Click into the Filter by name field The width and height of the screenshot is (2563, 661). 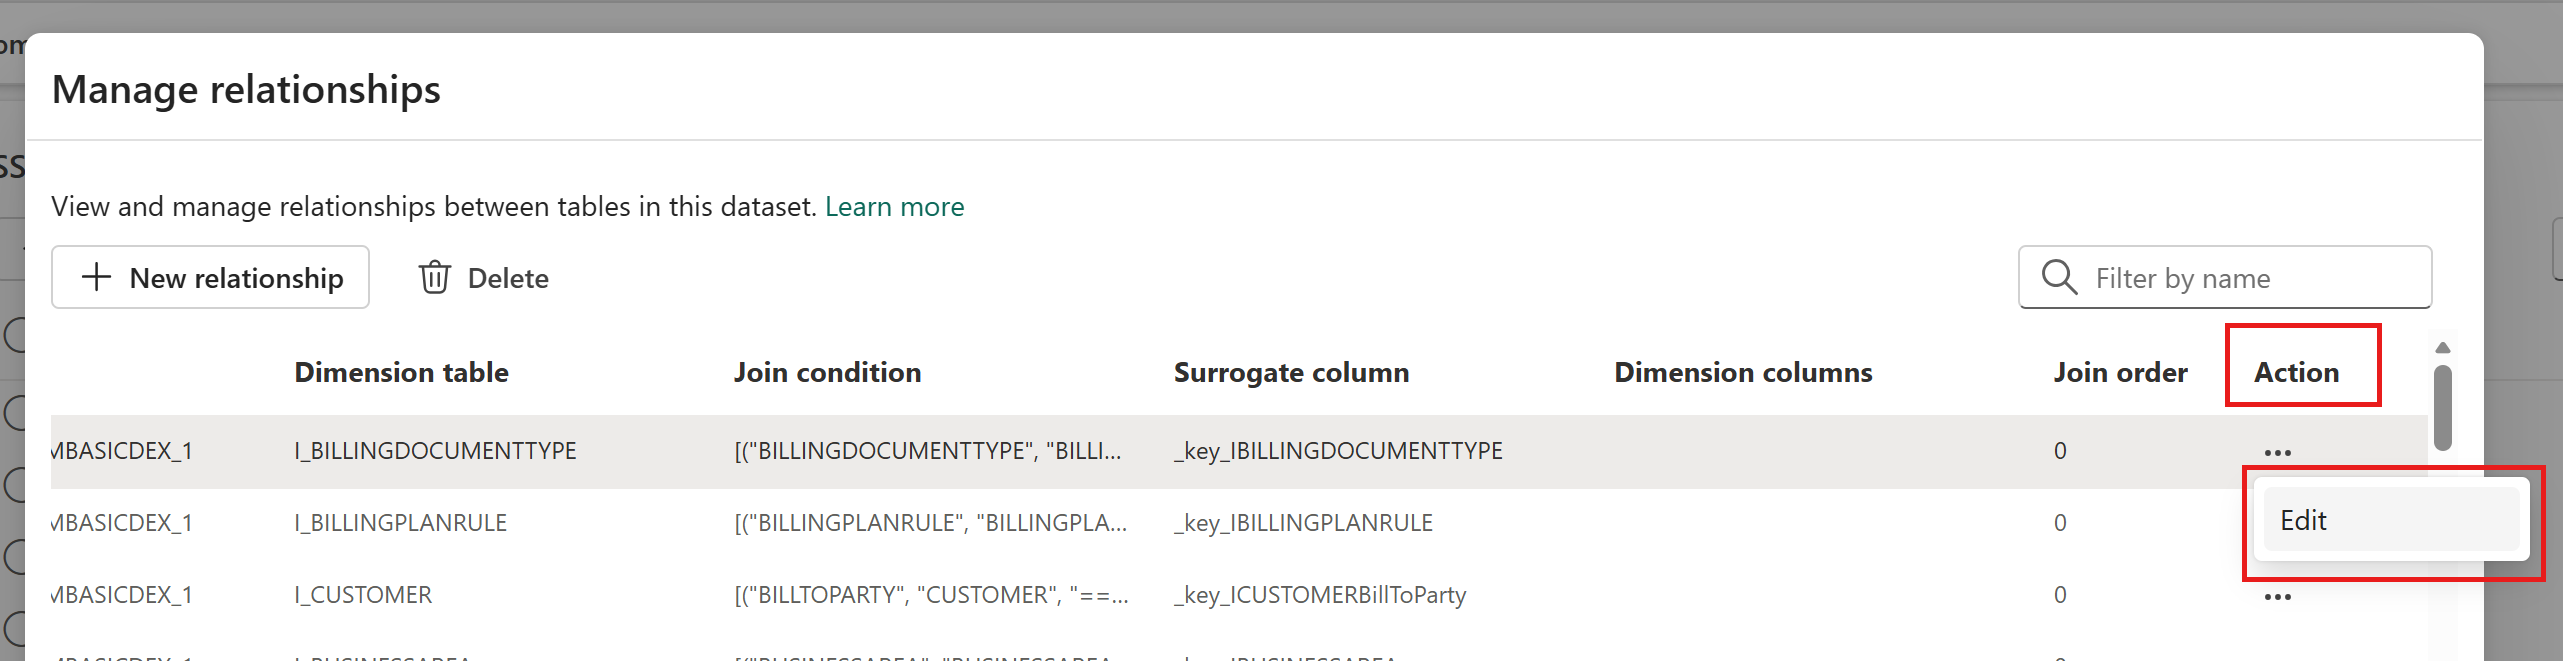point(2225,277)
